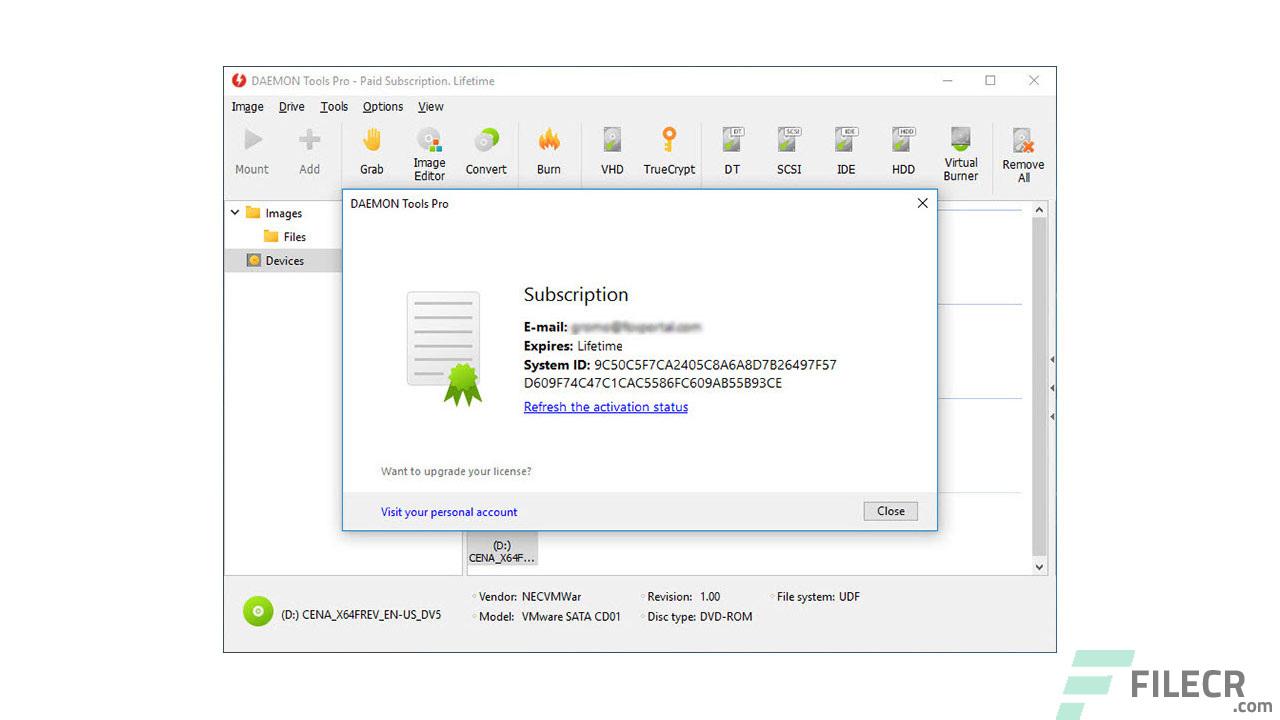The height and width of the screenshot is (720, 1280).
Task: Click the 'Expires: Lifetime' text
Action: click(573, 346)
